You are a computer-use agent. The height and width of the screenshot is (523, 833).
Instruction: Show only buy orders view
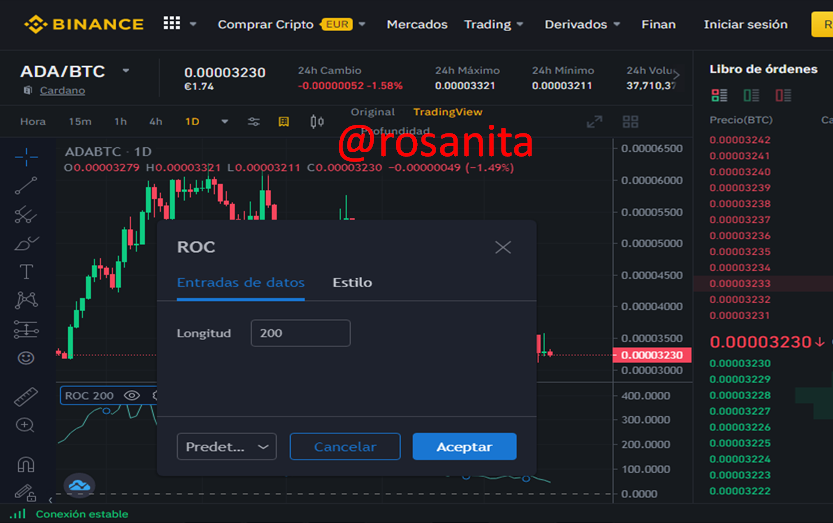tap(751, 95)
